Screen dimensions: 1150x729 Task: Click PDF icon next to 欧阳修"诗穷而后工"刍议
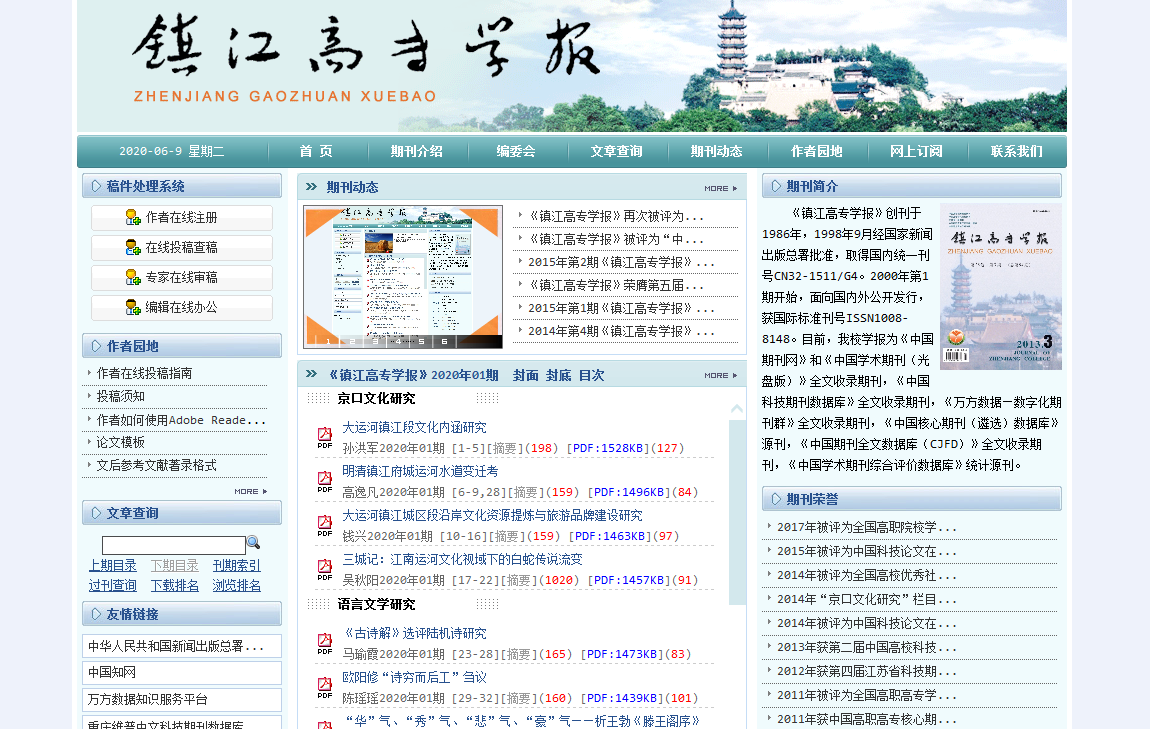(325, 687)
